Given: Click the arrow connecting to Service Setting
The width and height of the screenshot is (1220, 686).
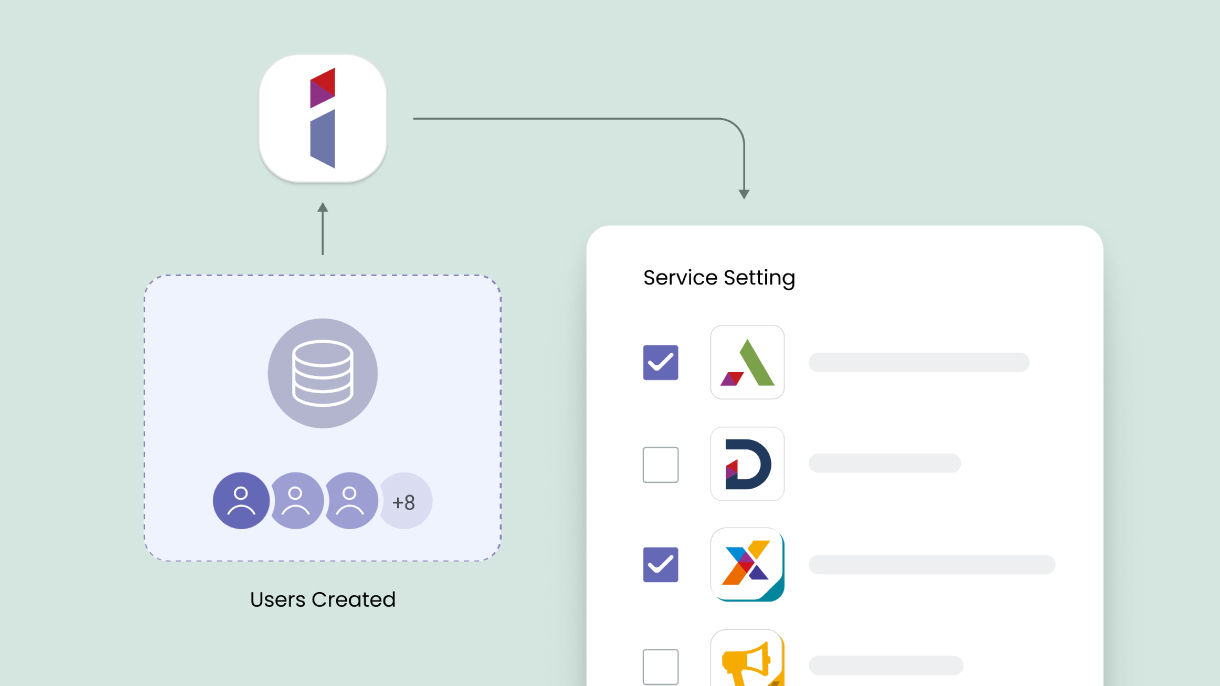Looking at the screenshot, I should coord(743,160).
